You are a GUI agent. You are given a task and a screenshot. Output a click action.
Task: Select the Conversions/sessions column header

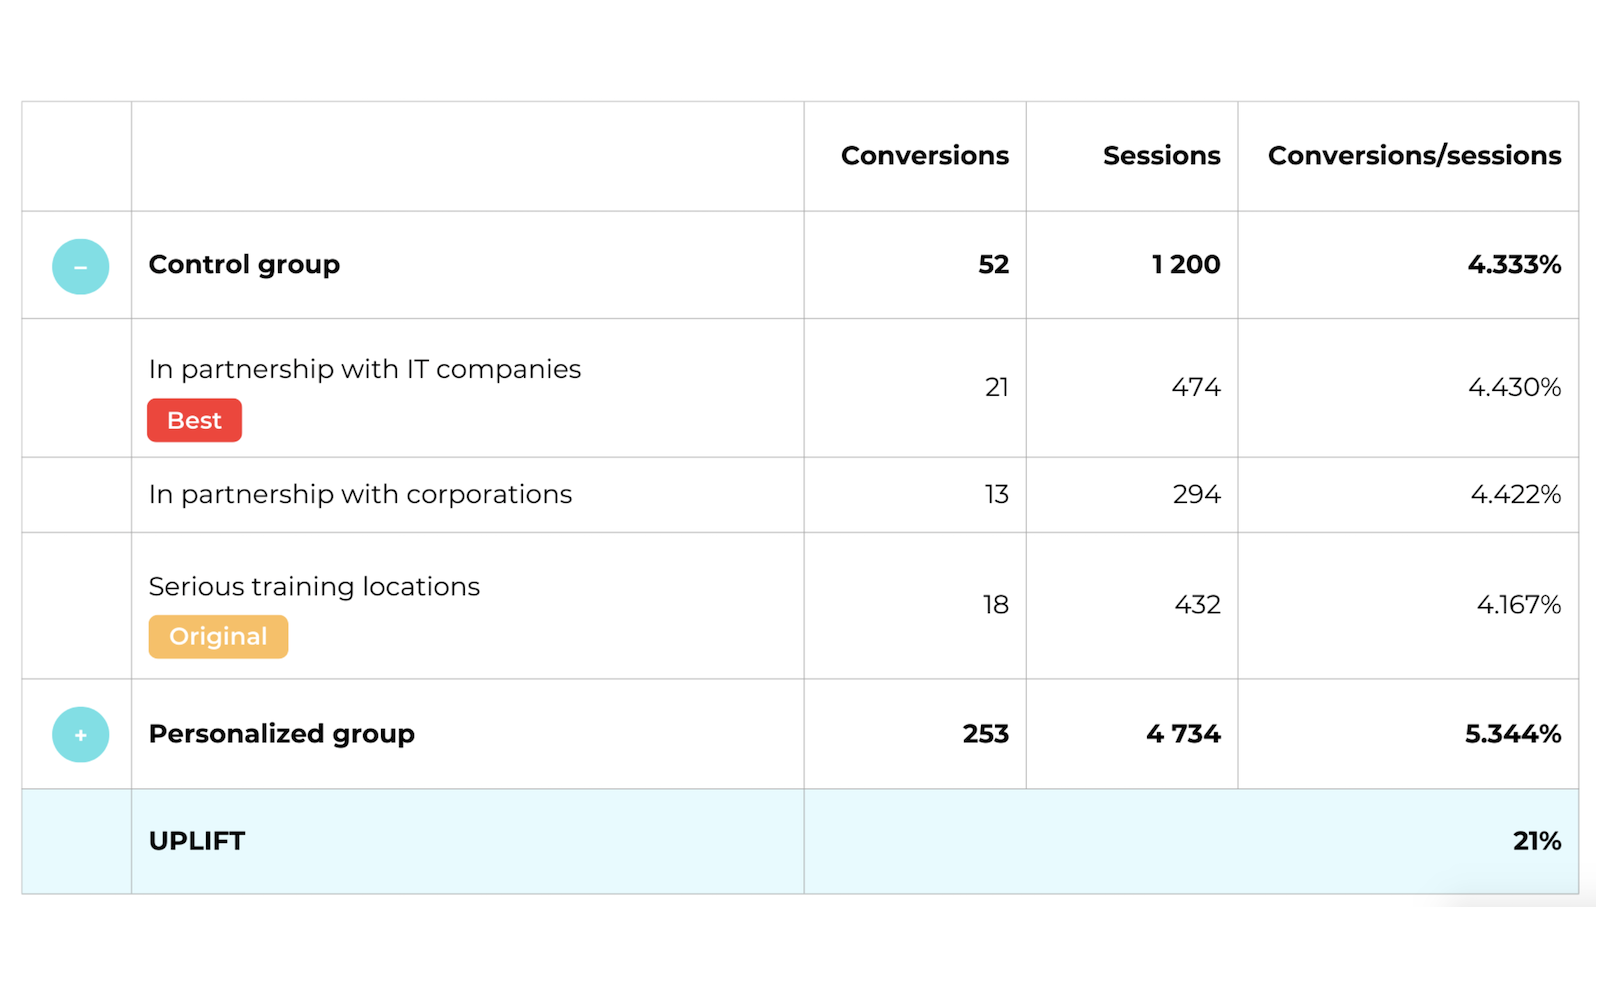click(x=1414, y=156)
